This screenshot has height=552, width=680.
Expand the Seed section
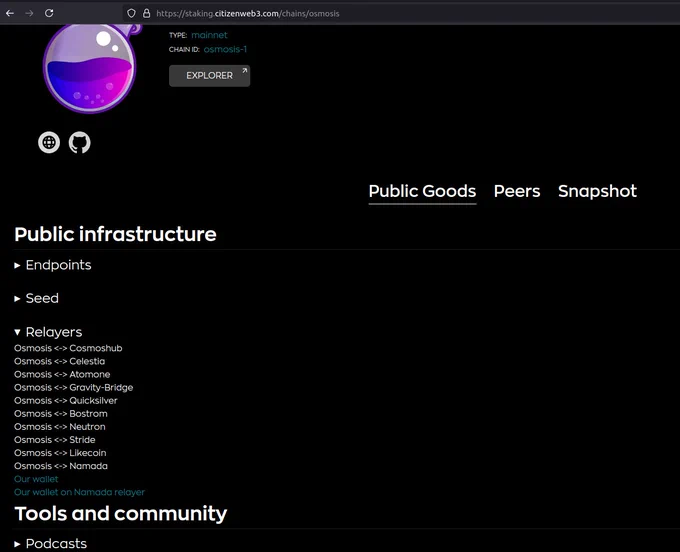point(36,298)
